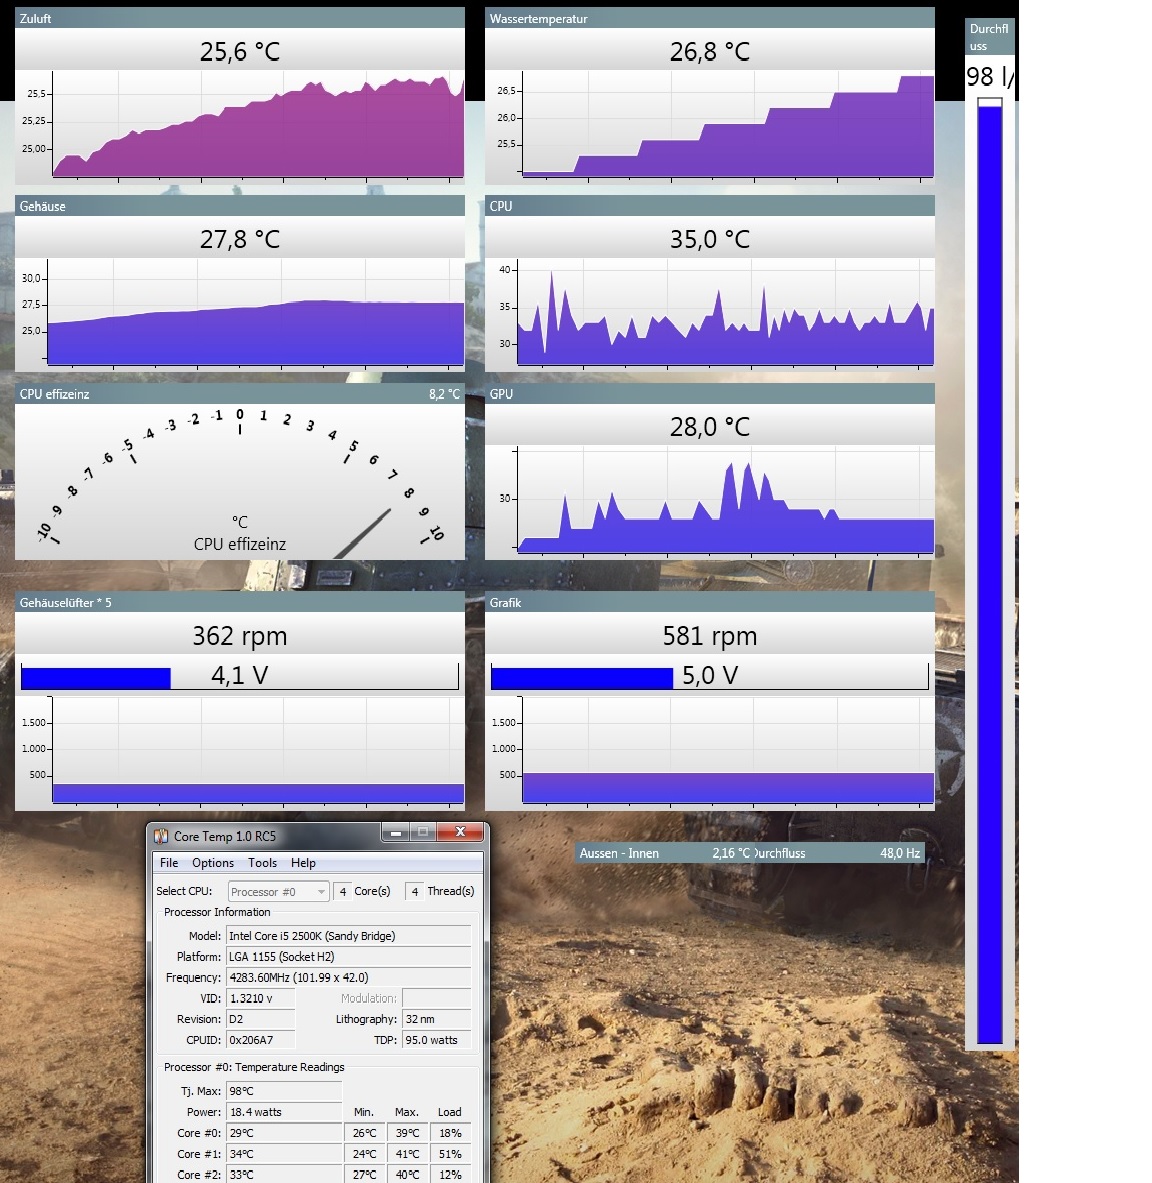
Task: Open the Options menu in Core Temp
Action: coord(213,863)
